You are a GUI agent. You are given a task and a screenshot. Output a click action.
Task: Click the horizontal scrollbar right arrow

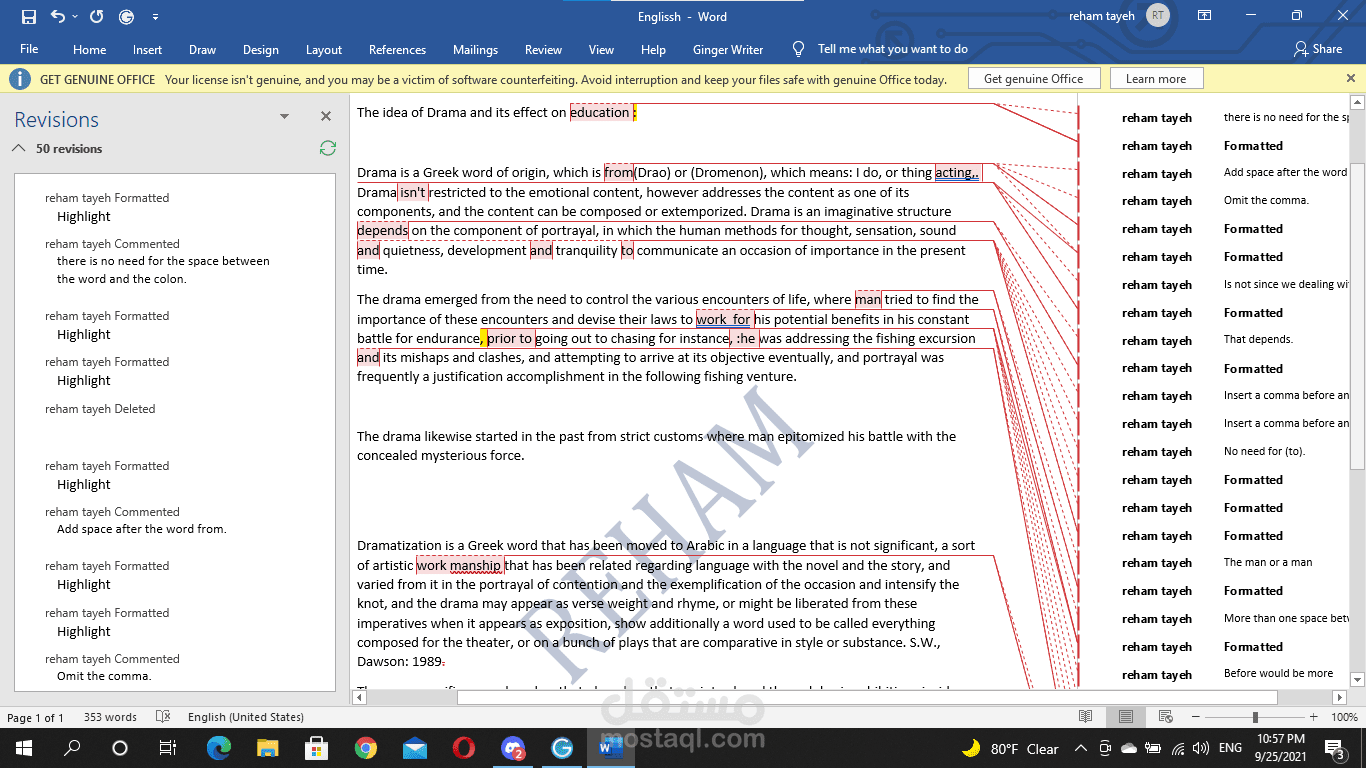(1340, 697)
